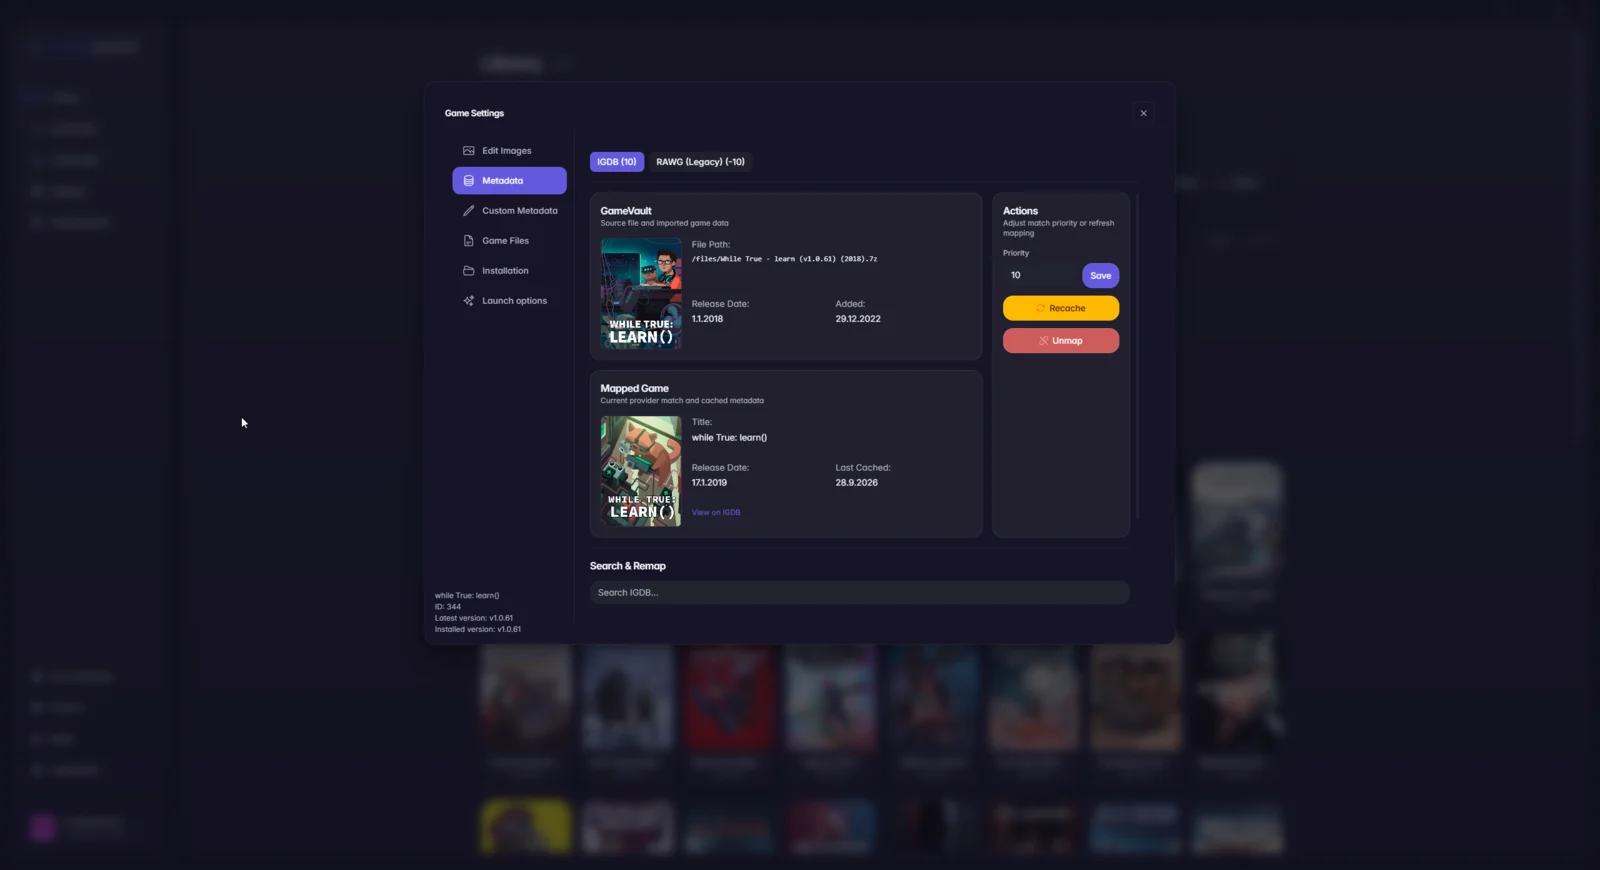Click the last cached date 28.9.2026
The image size is (1600, 870).
[857, 483]
